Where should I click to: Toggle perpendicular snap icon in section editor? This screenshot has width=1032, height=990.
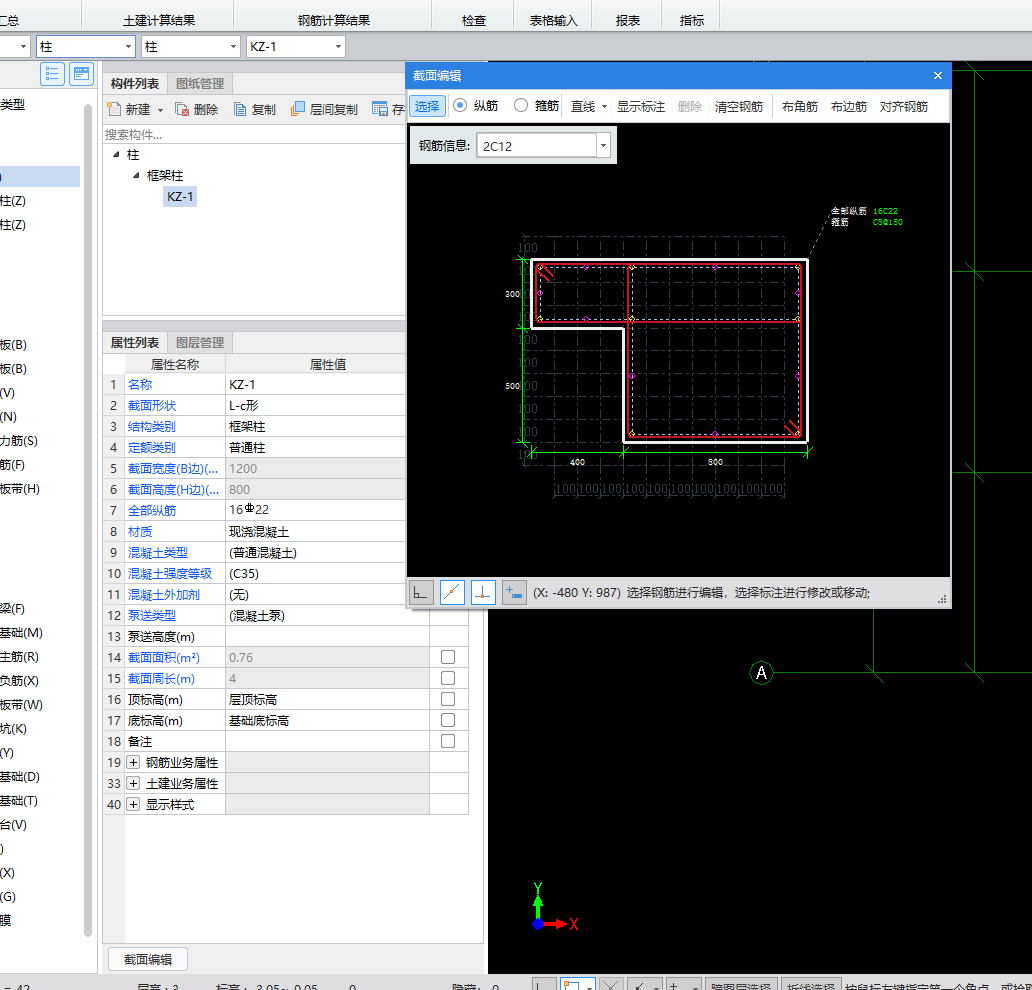pyautogui.click(x=483, y=592)
